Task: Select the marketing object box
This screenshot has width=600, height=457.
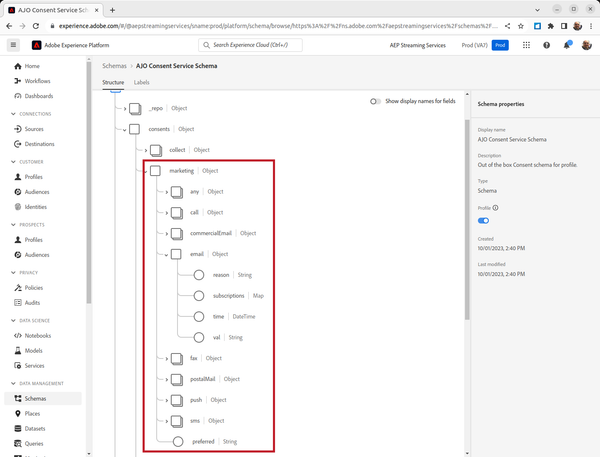Action: pyautogui.click(x=155, y=171)
